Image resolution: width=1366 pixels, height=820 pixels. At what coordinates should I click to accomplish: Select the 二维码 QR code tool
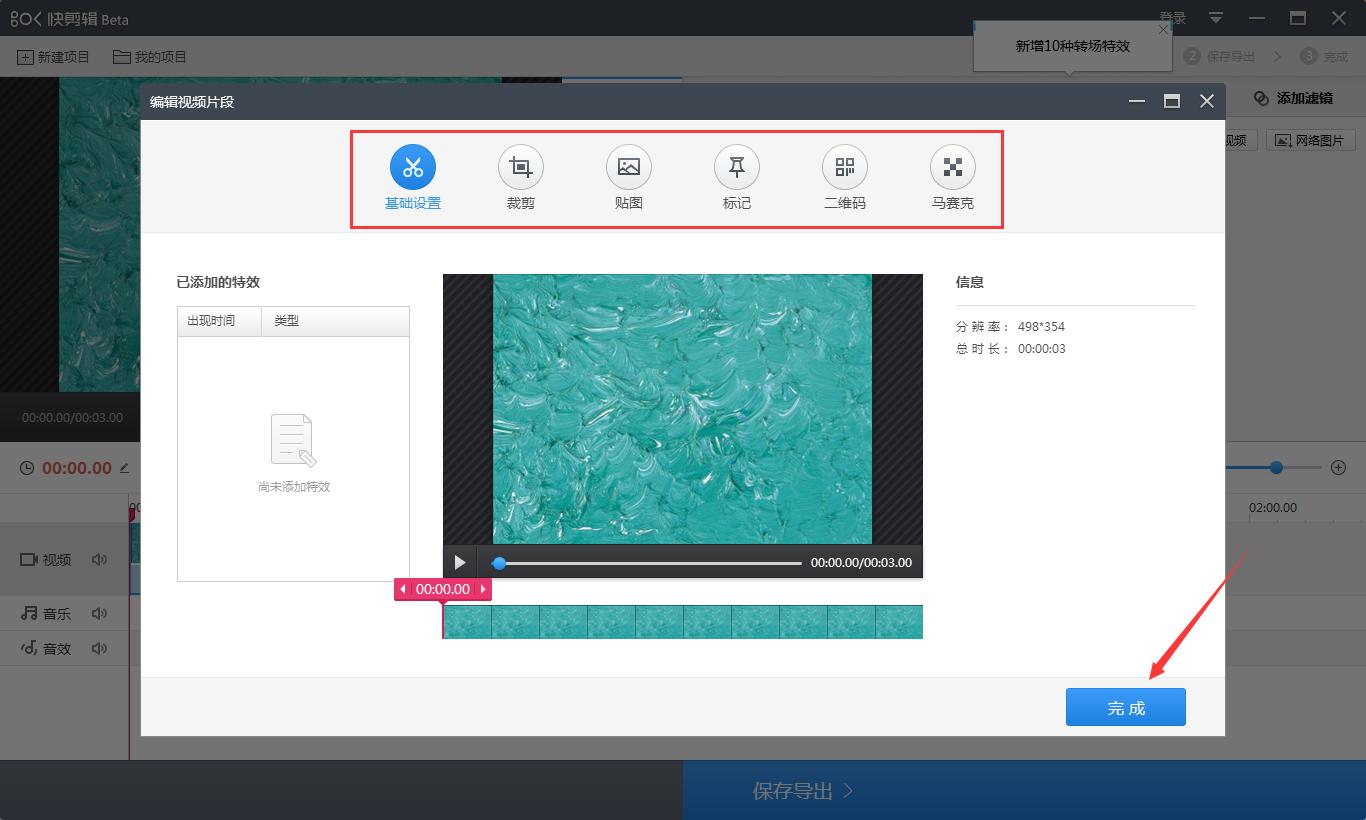tap(844, 166)
